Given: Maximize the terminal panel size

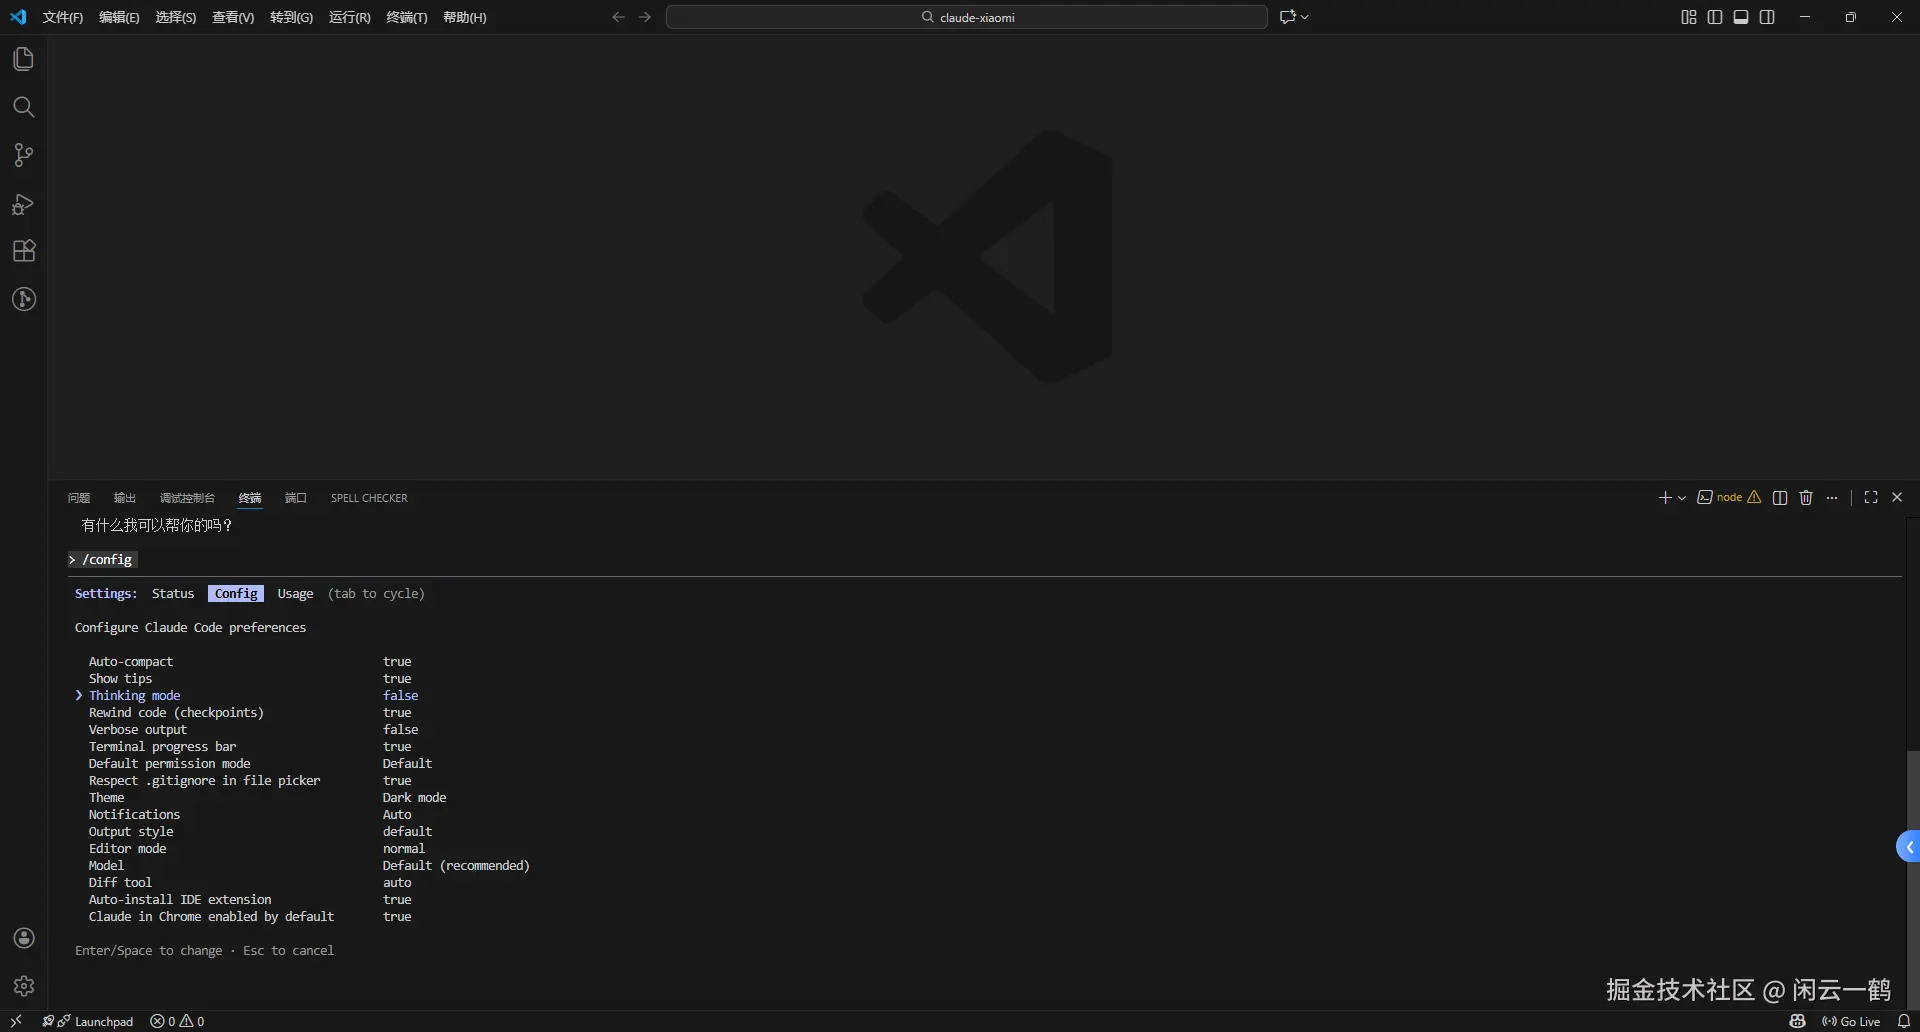Looking at the screenshot, I should tap(1871, 498).
